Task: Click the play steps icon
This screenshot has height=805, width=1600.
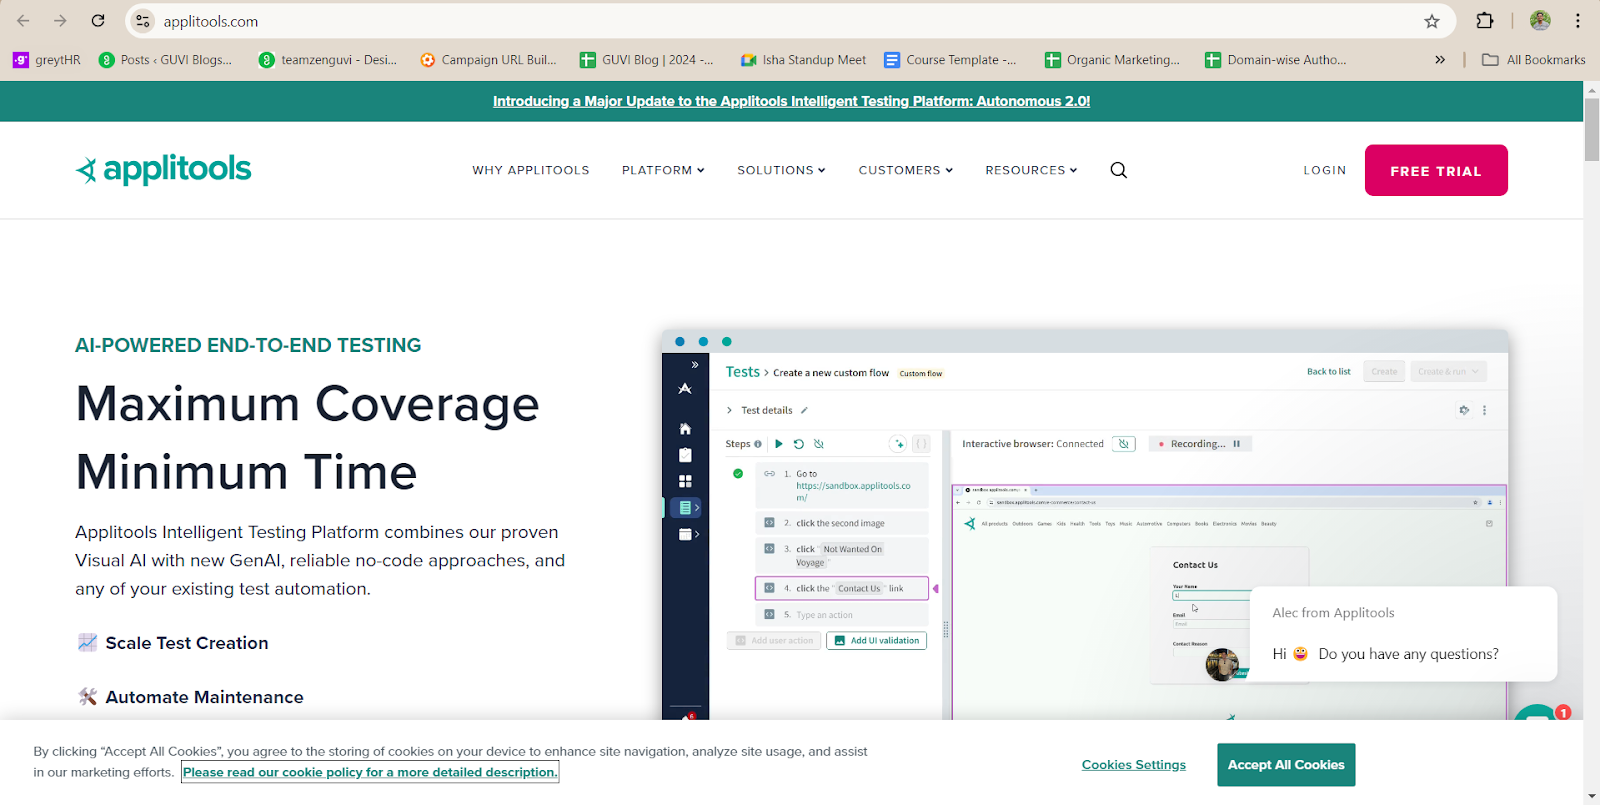Action: [779, 444]
